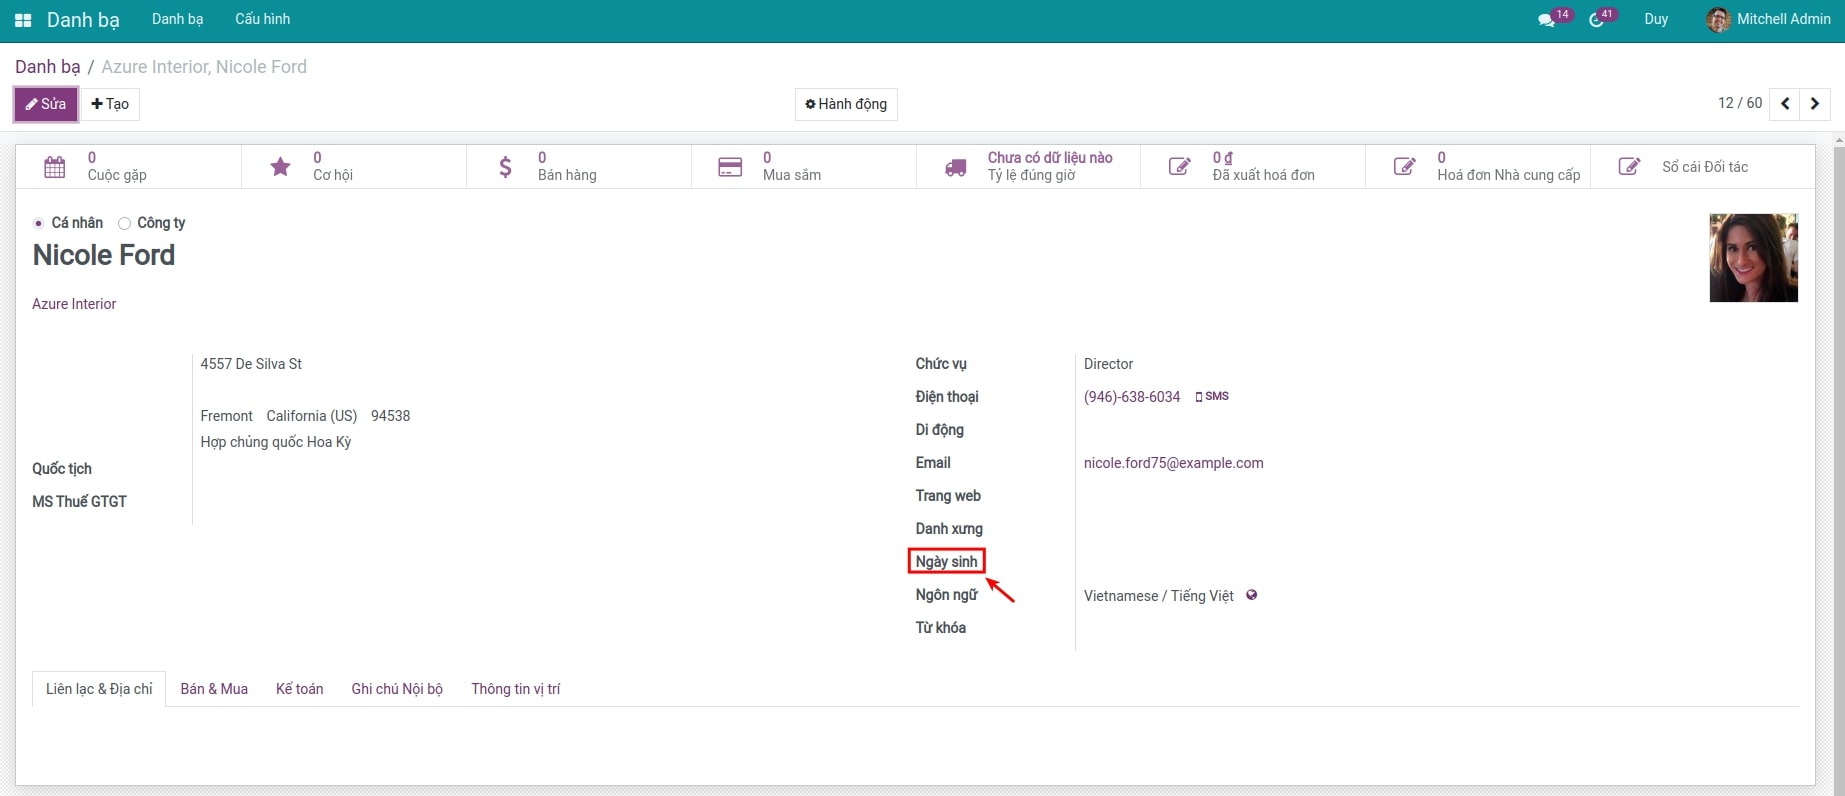The width and height of the screenshot is (1845, 796).
Task: Click the Sửa edit button
Action: click(46, 104)
